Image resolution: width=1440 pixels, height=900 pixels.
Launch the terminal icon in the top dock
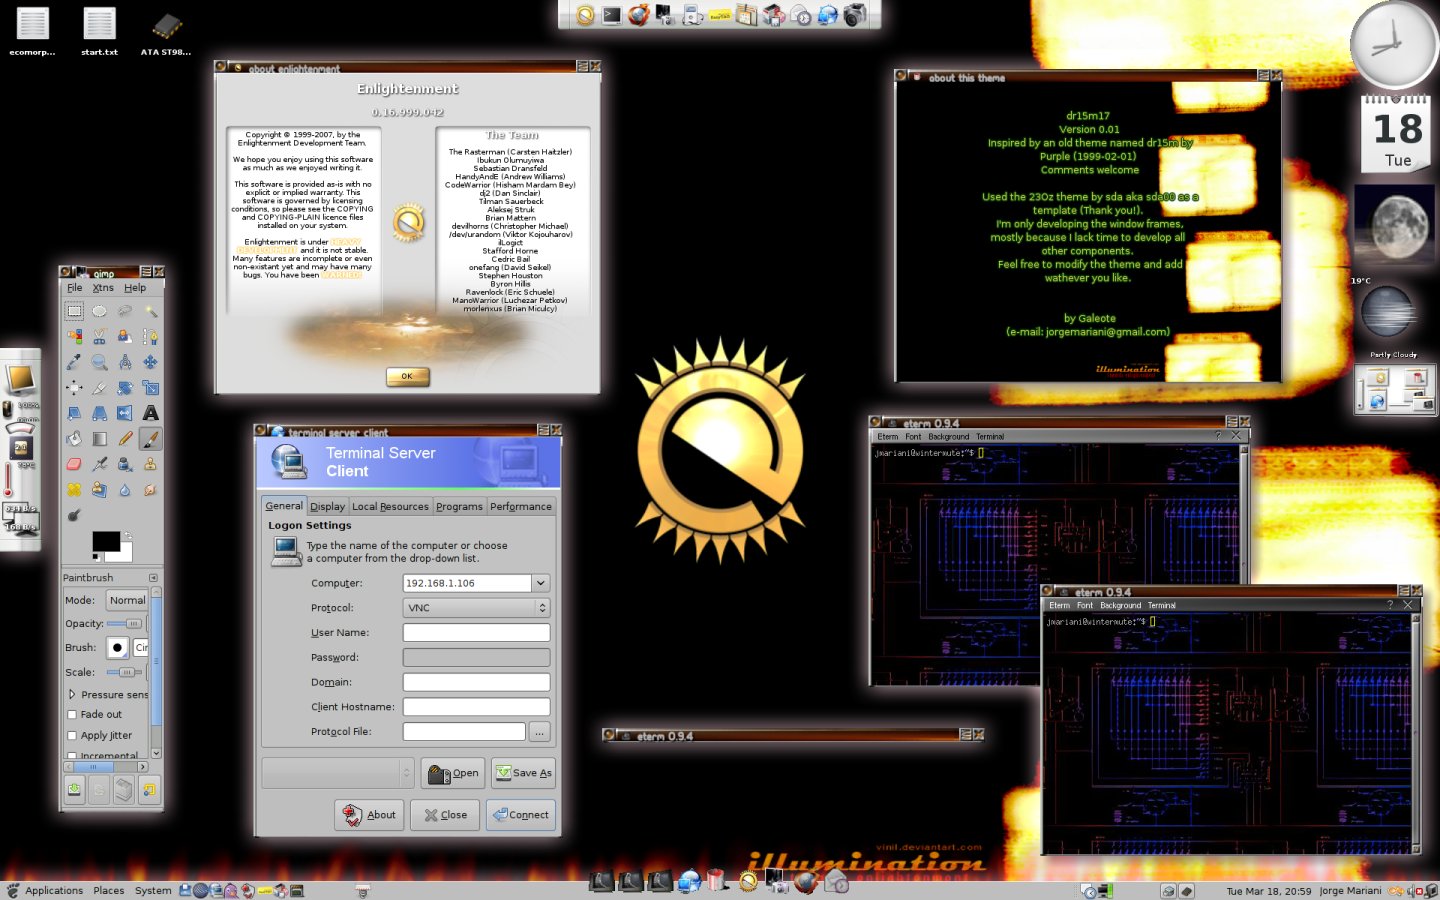tap(612, 15)
